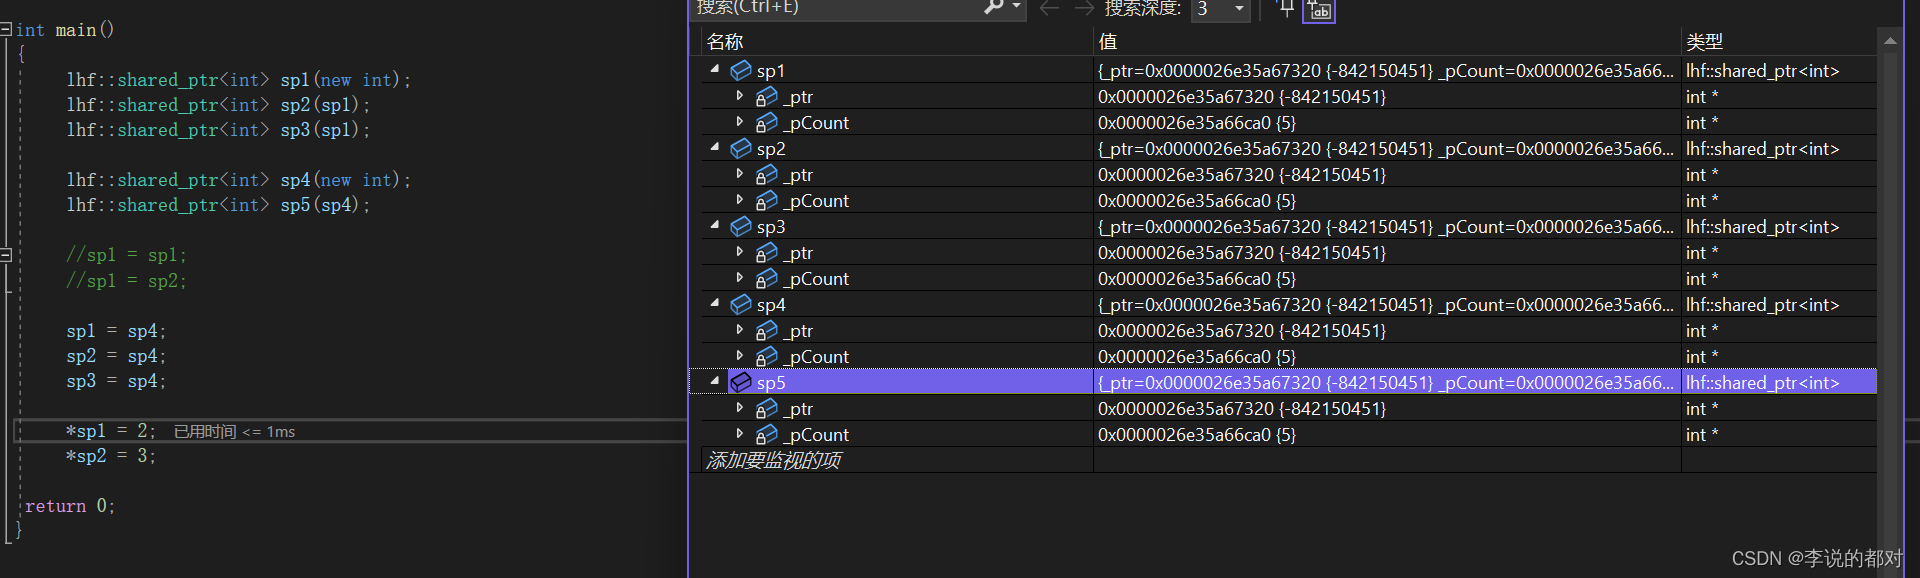Click the 值 column header
The height and width of the screenshot is (578, 1920).
1387,41
